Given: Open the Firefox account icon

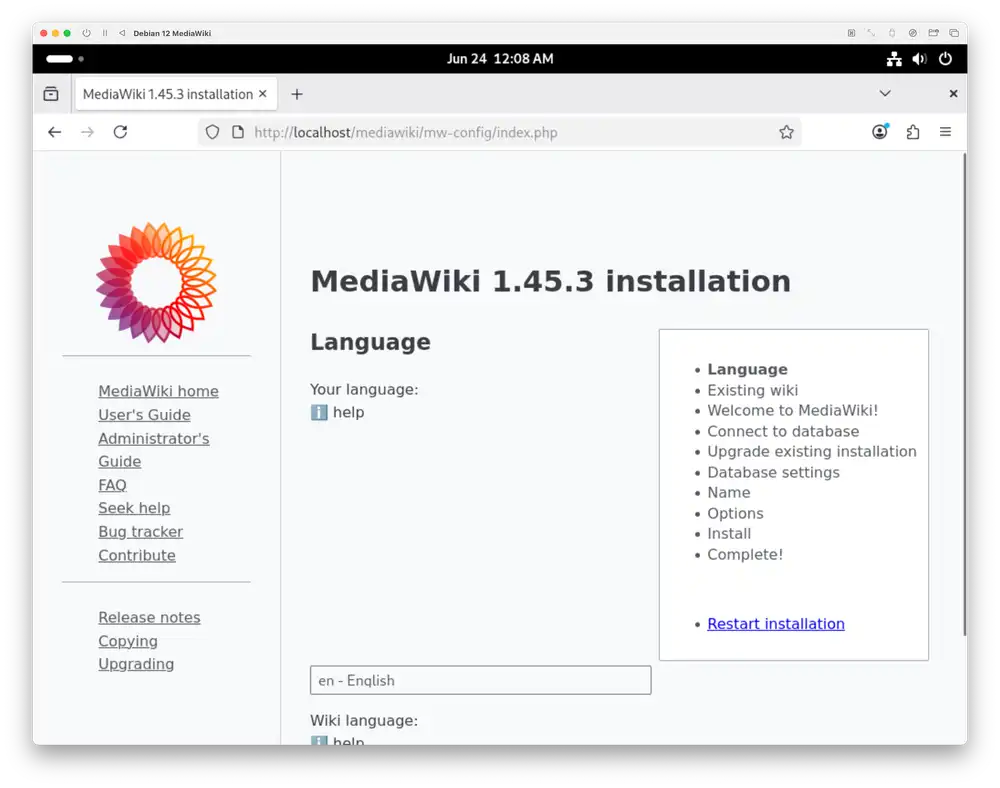Looking at the screenshot, I should coord(880,131).
